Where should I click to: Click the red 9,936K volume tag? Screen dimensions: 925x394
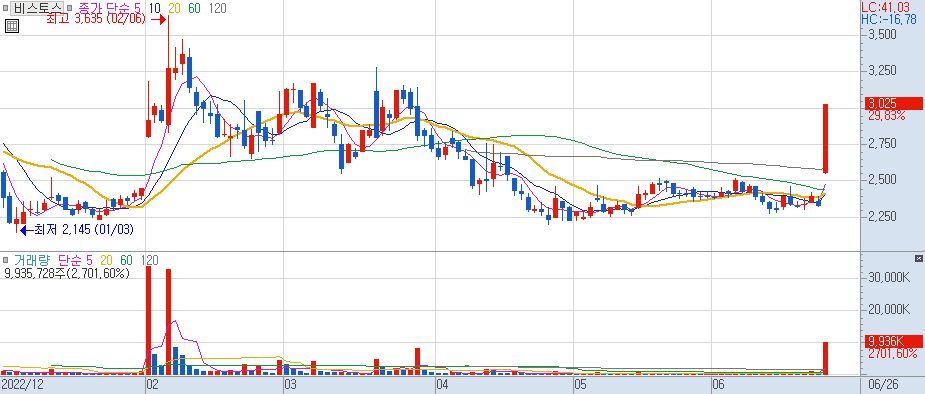tap(893, 342)
